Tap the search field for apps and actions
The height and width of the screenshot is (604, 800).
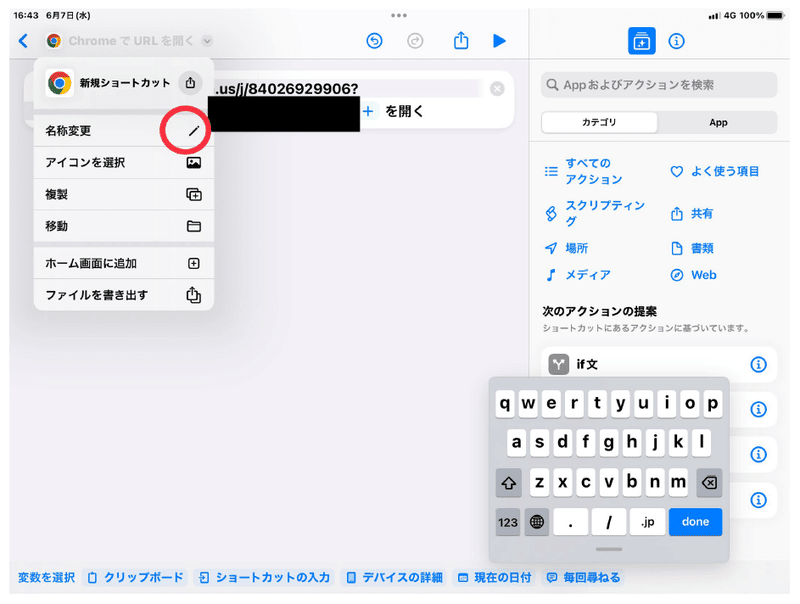click(659, 85)
